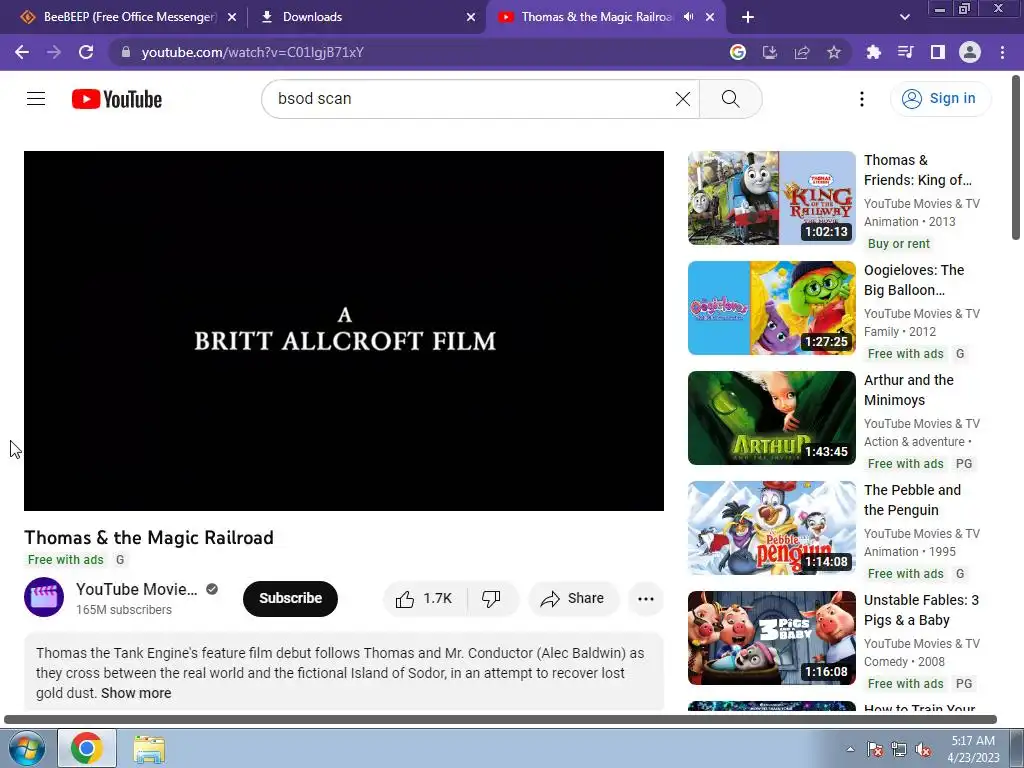View site info via lock icon
Image resolution: width=1024 pixels, height=768 pixels.
point(126,52)
